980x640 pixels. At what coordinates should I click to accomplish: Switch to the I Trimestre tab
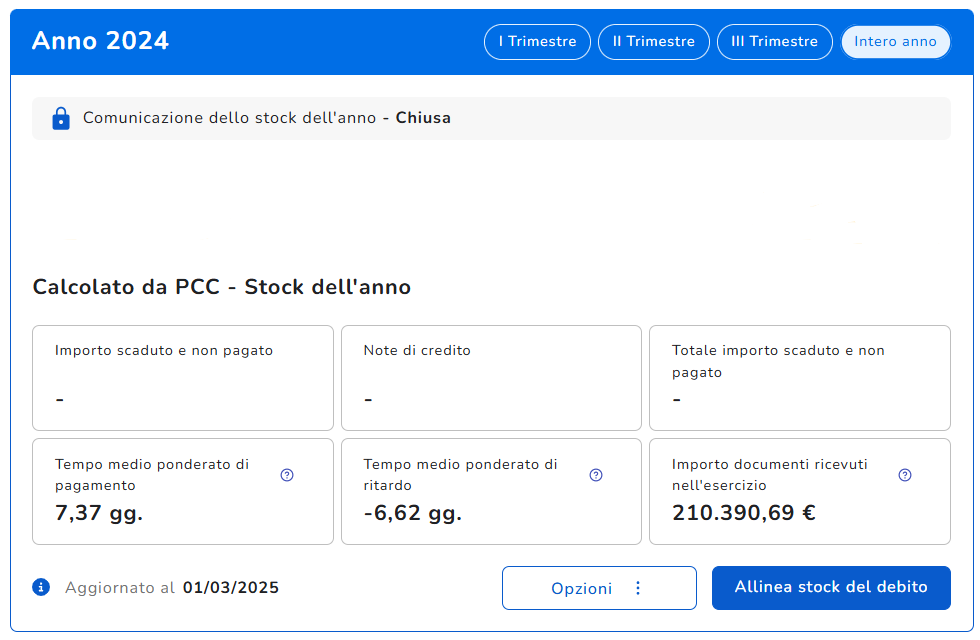click(x=537, y=42)
